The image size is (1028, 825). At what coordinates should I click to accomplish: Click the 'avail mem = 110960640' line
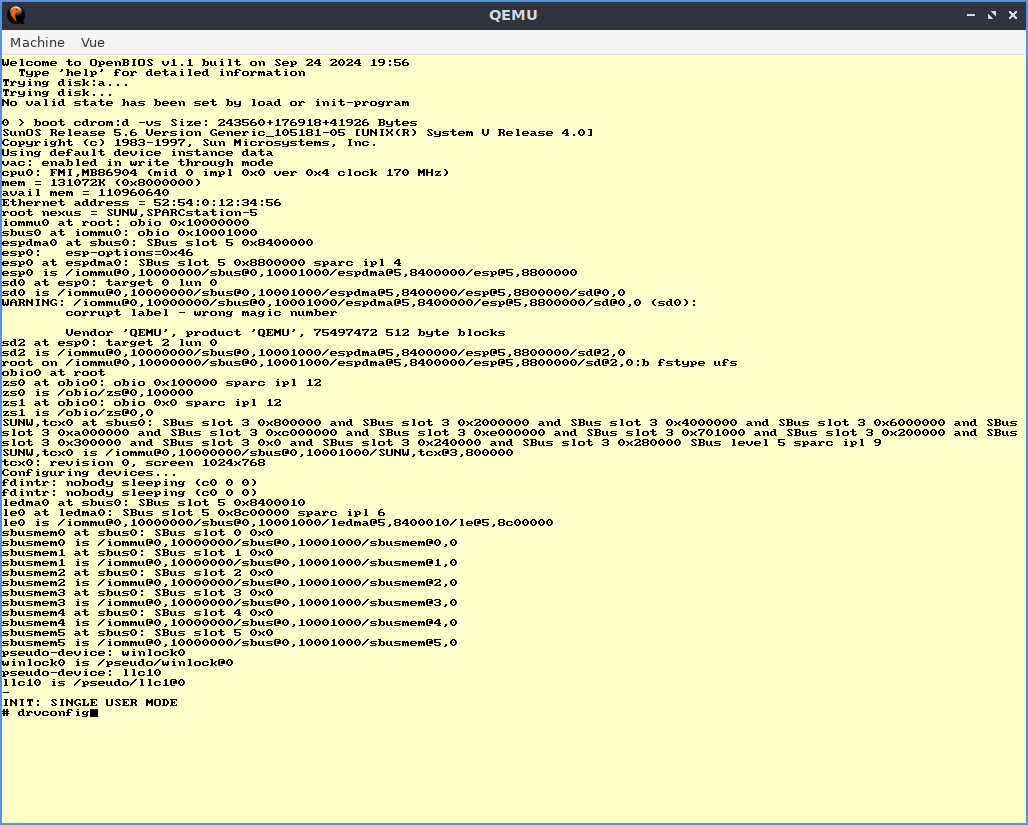(x=85, y=193)
